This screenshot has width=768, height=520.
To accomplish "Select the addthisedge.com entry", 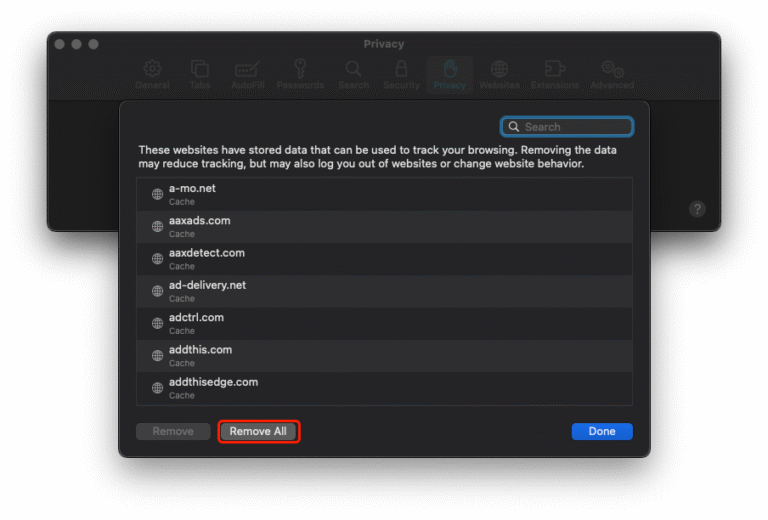I will click(x=384, y=388).
